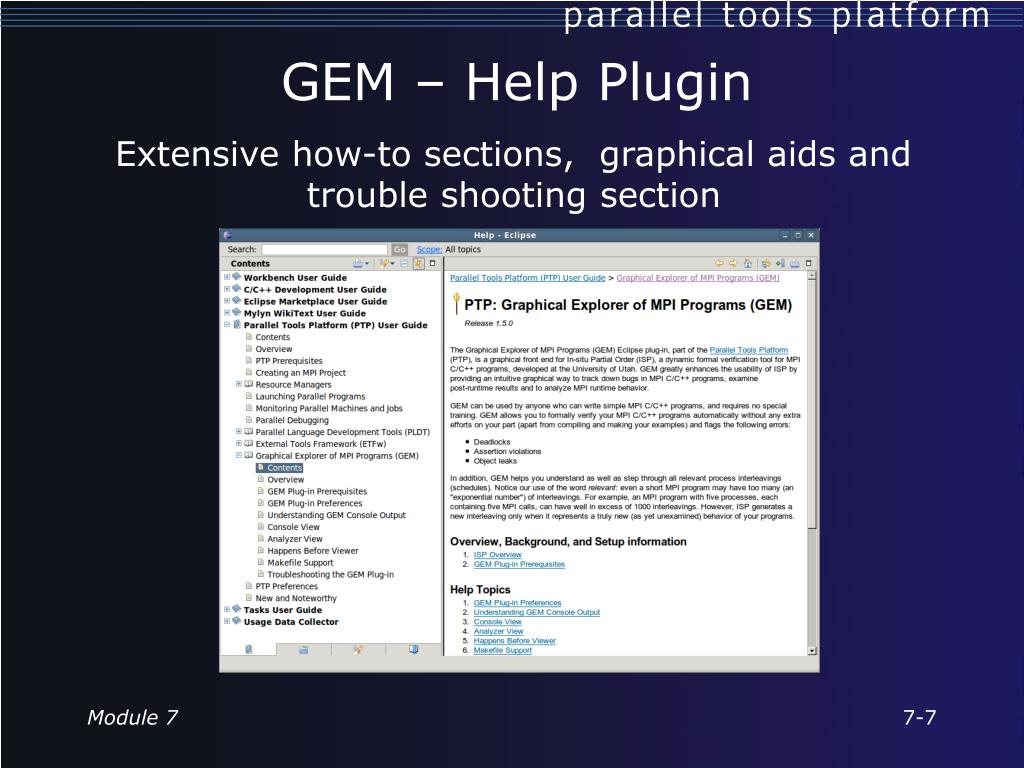Screen dimensions: 1024x768
Task: Open the ISP Overview link
Action: 498,554
